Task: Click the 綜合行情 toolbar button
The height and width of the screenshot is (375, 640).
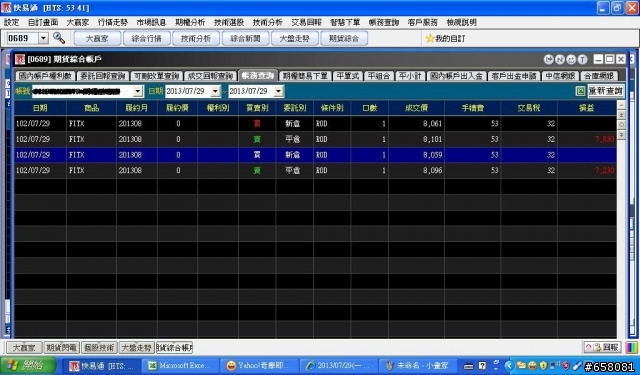Action: click(x=147, y=38)
